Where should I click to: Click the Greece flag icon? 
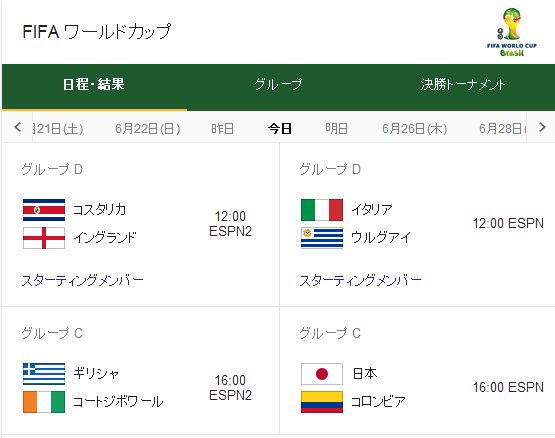pos(44,374)
